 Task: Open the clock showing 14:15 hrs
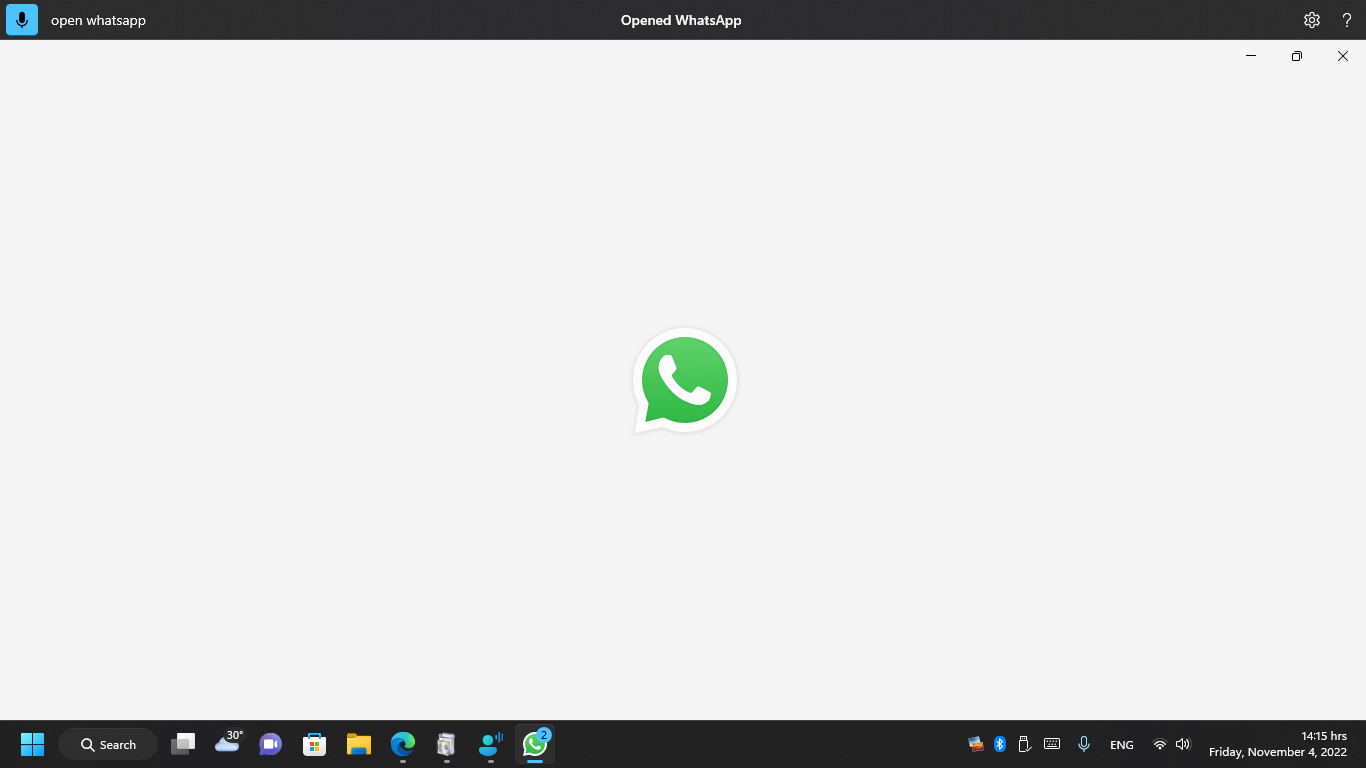[x=1278, y=744]
